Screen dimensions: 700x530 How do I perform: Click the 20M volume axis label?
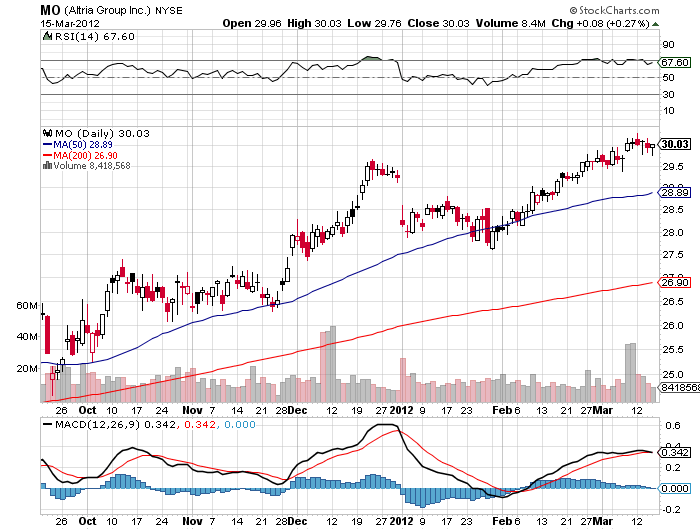point(27,369)
